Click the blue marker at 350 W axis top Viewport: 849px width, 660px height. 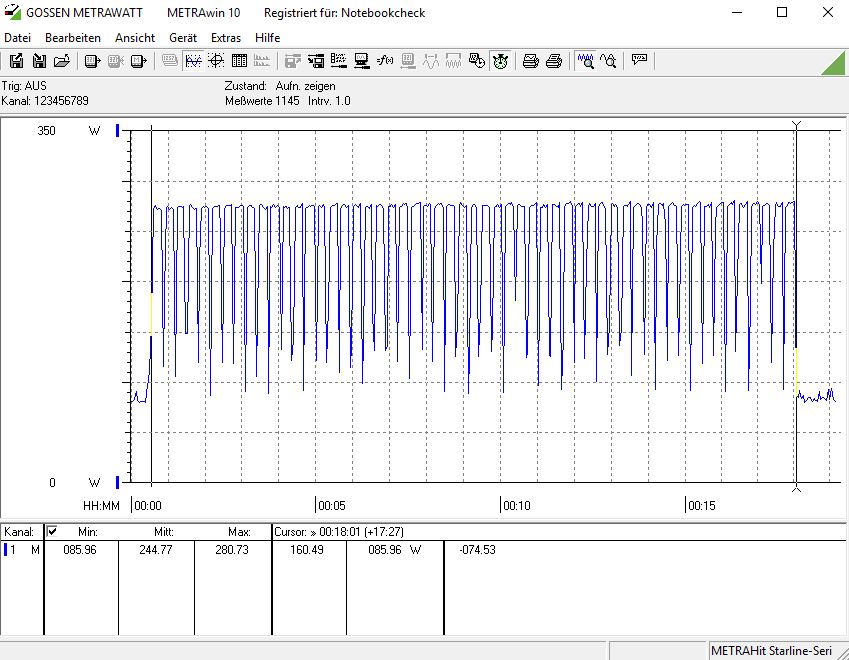[118, 131]
